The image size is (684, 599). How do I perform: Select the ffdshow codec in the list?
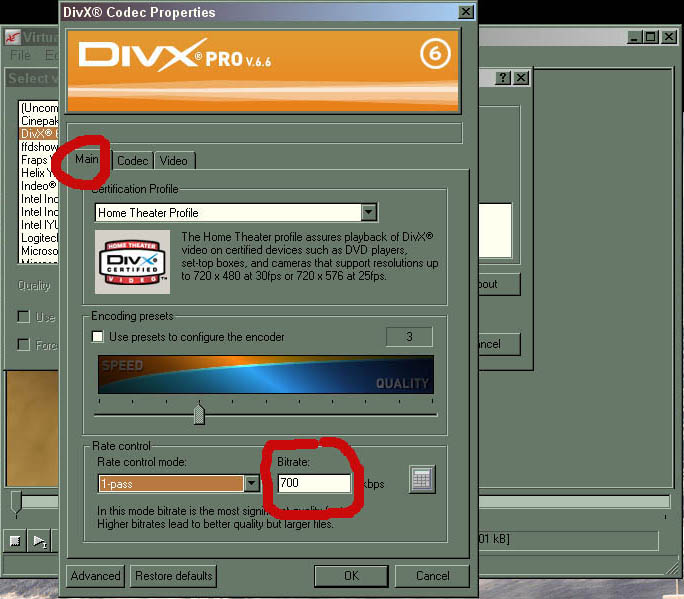click(x=39, y=147)
